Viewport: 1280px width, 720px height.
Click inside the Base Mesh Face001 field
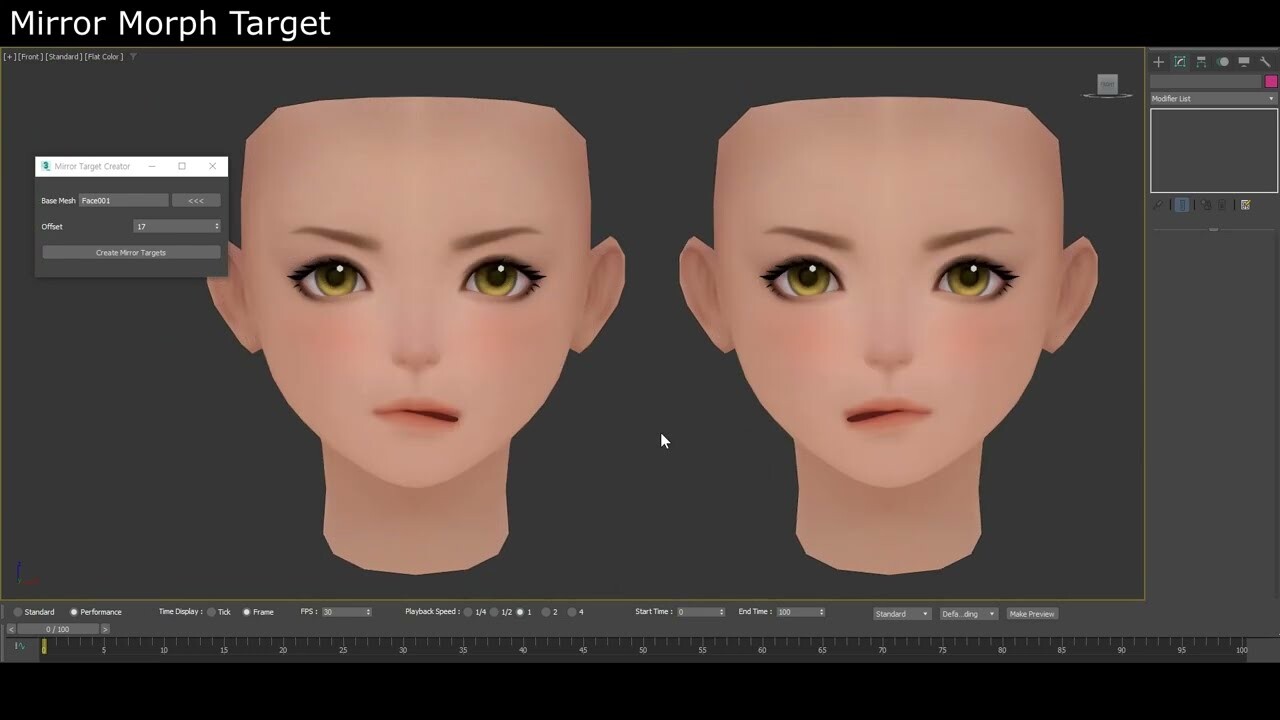tap(122, 200)
